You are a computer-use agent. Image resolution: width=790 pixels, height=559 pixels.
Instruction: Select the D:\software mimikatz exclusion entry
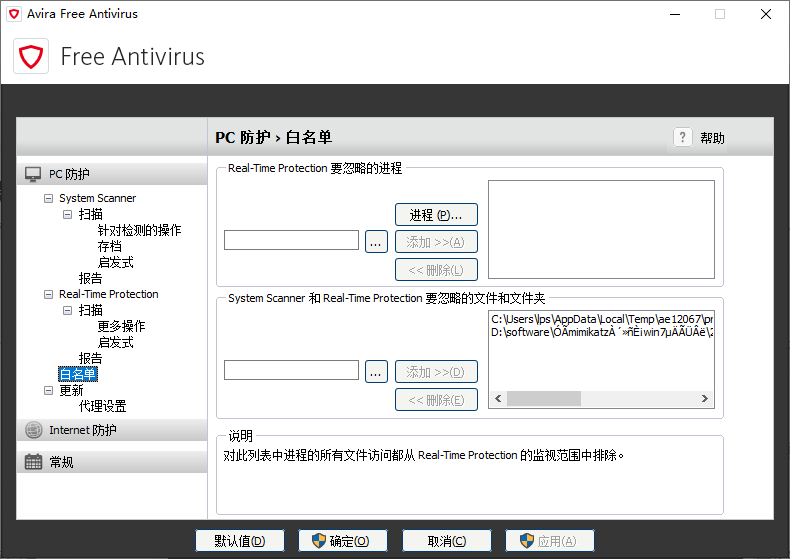point(602,332)
